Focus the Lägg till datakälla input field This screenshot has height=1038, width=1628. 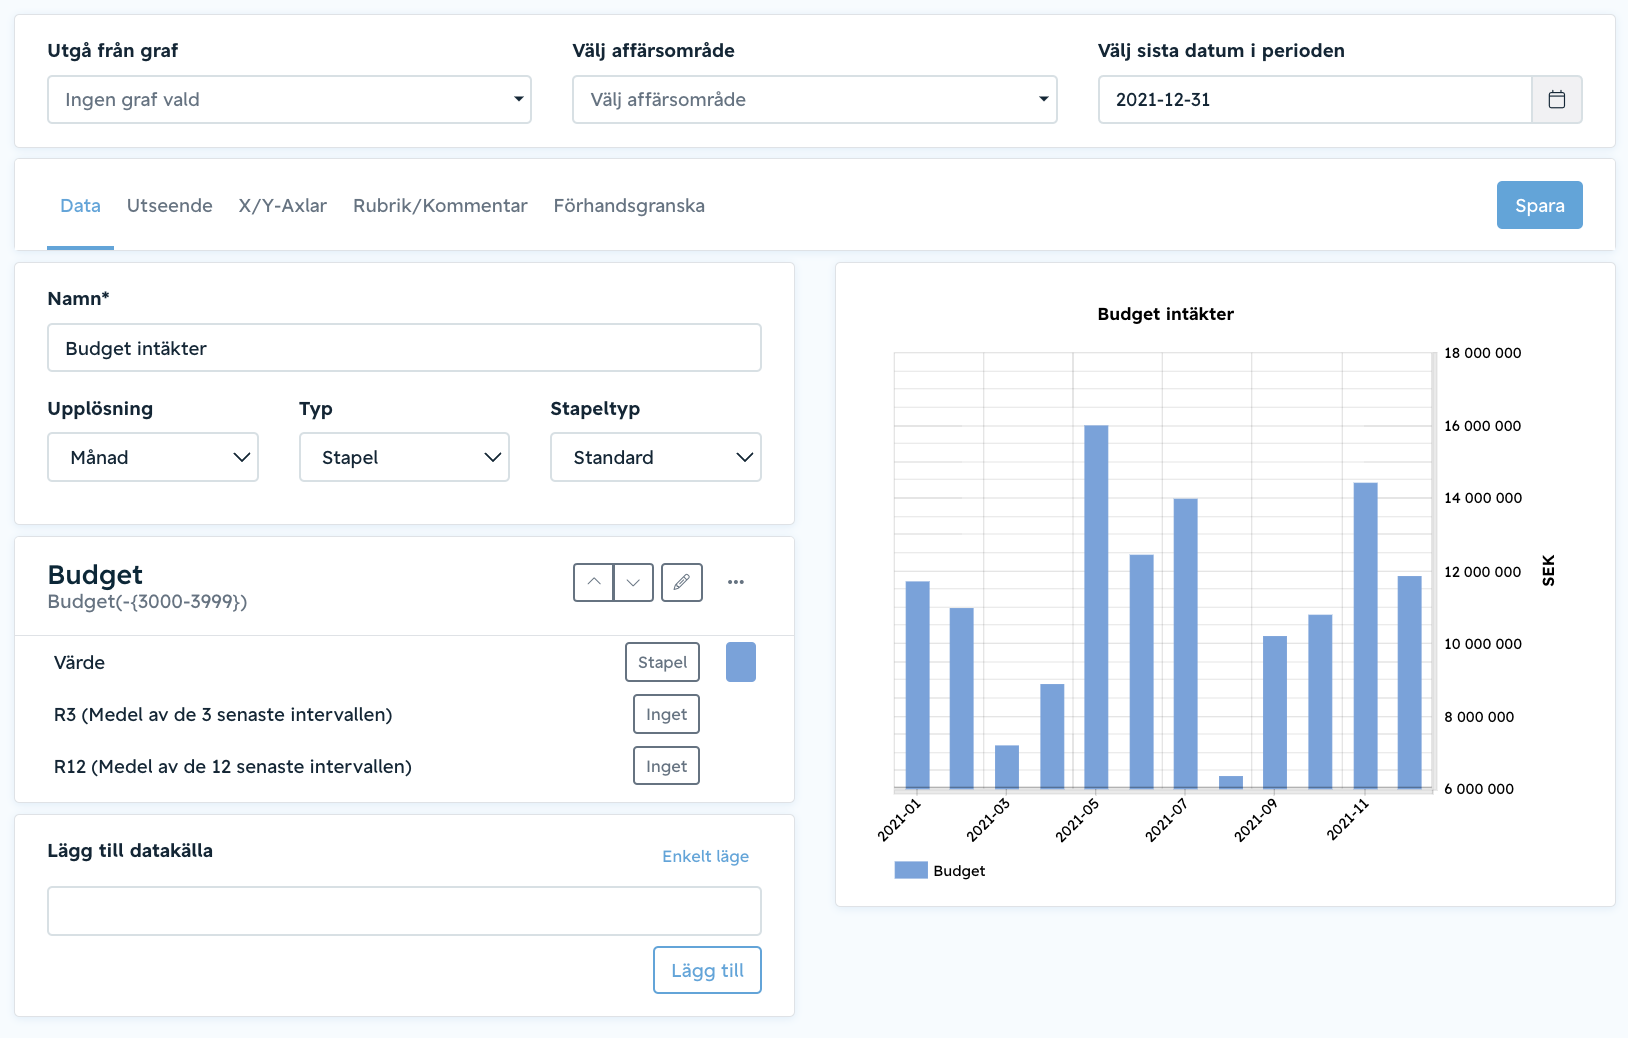404,911
